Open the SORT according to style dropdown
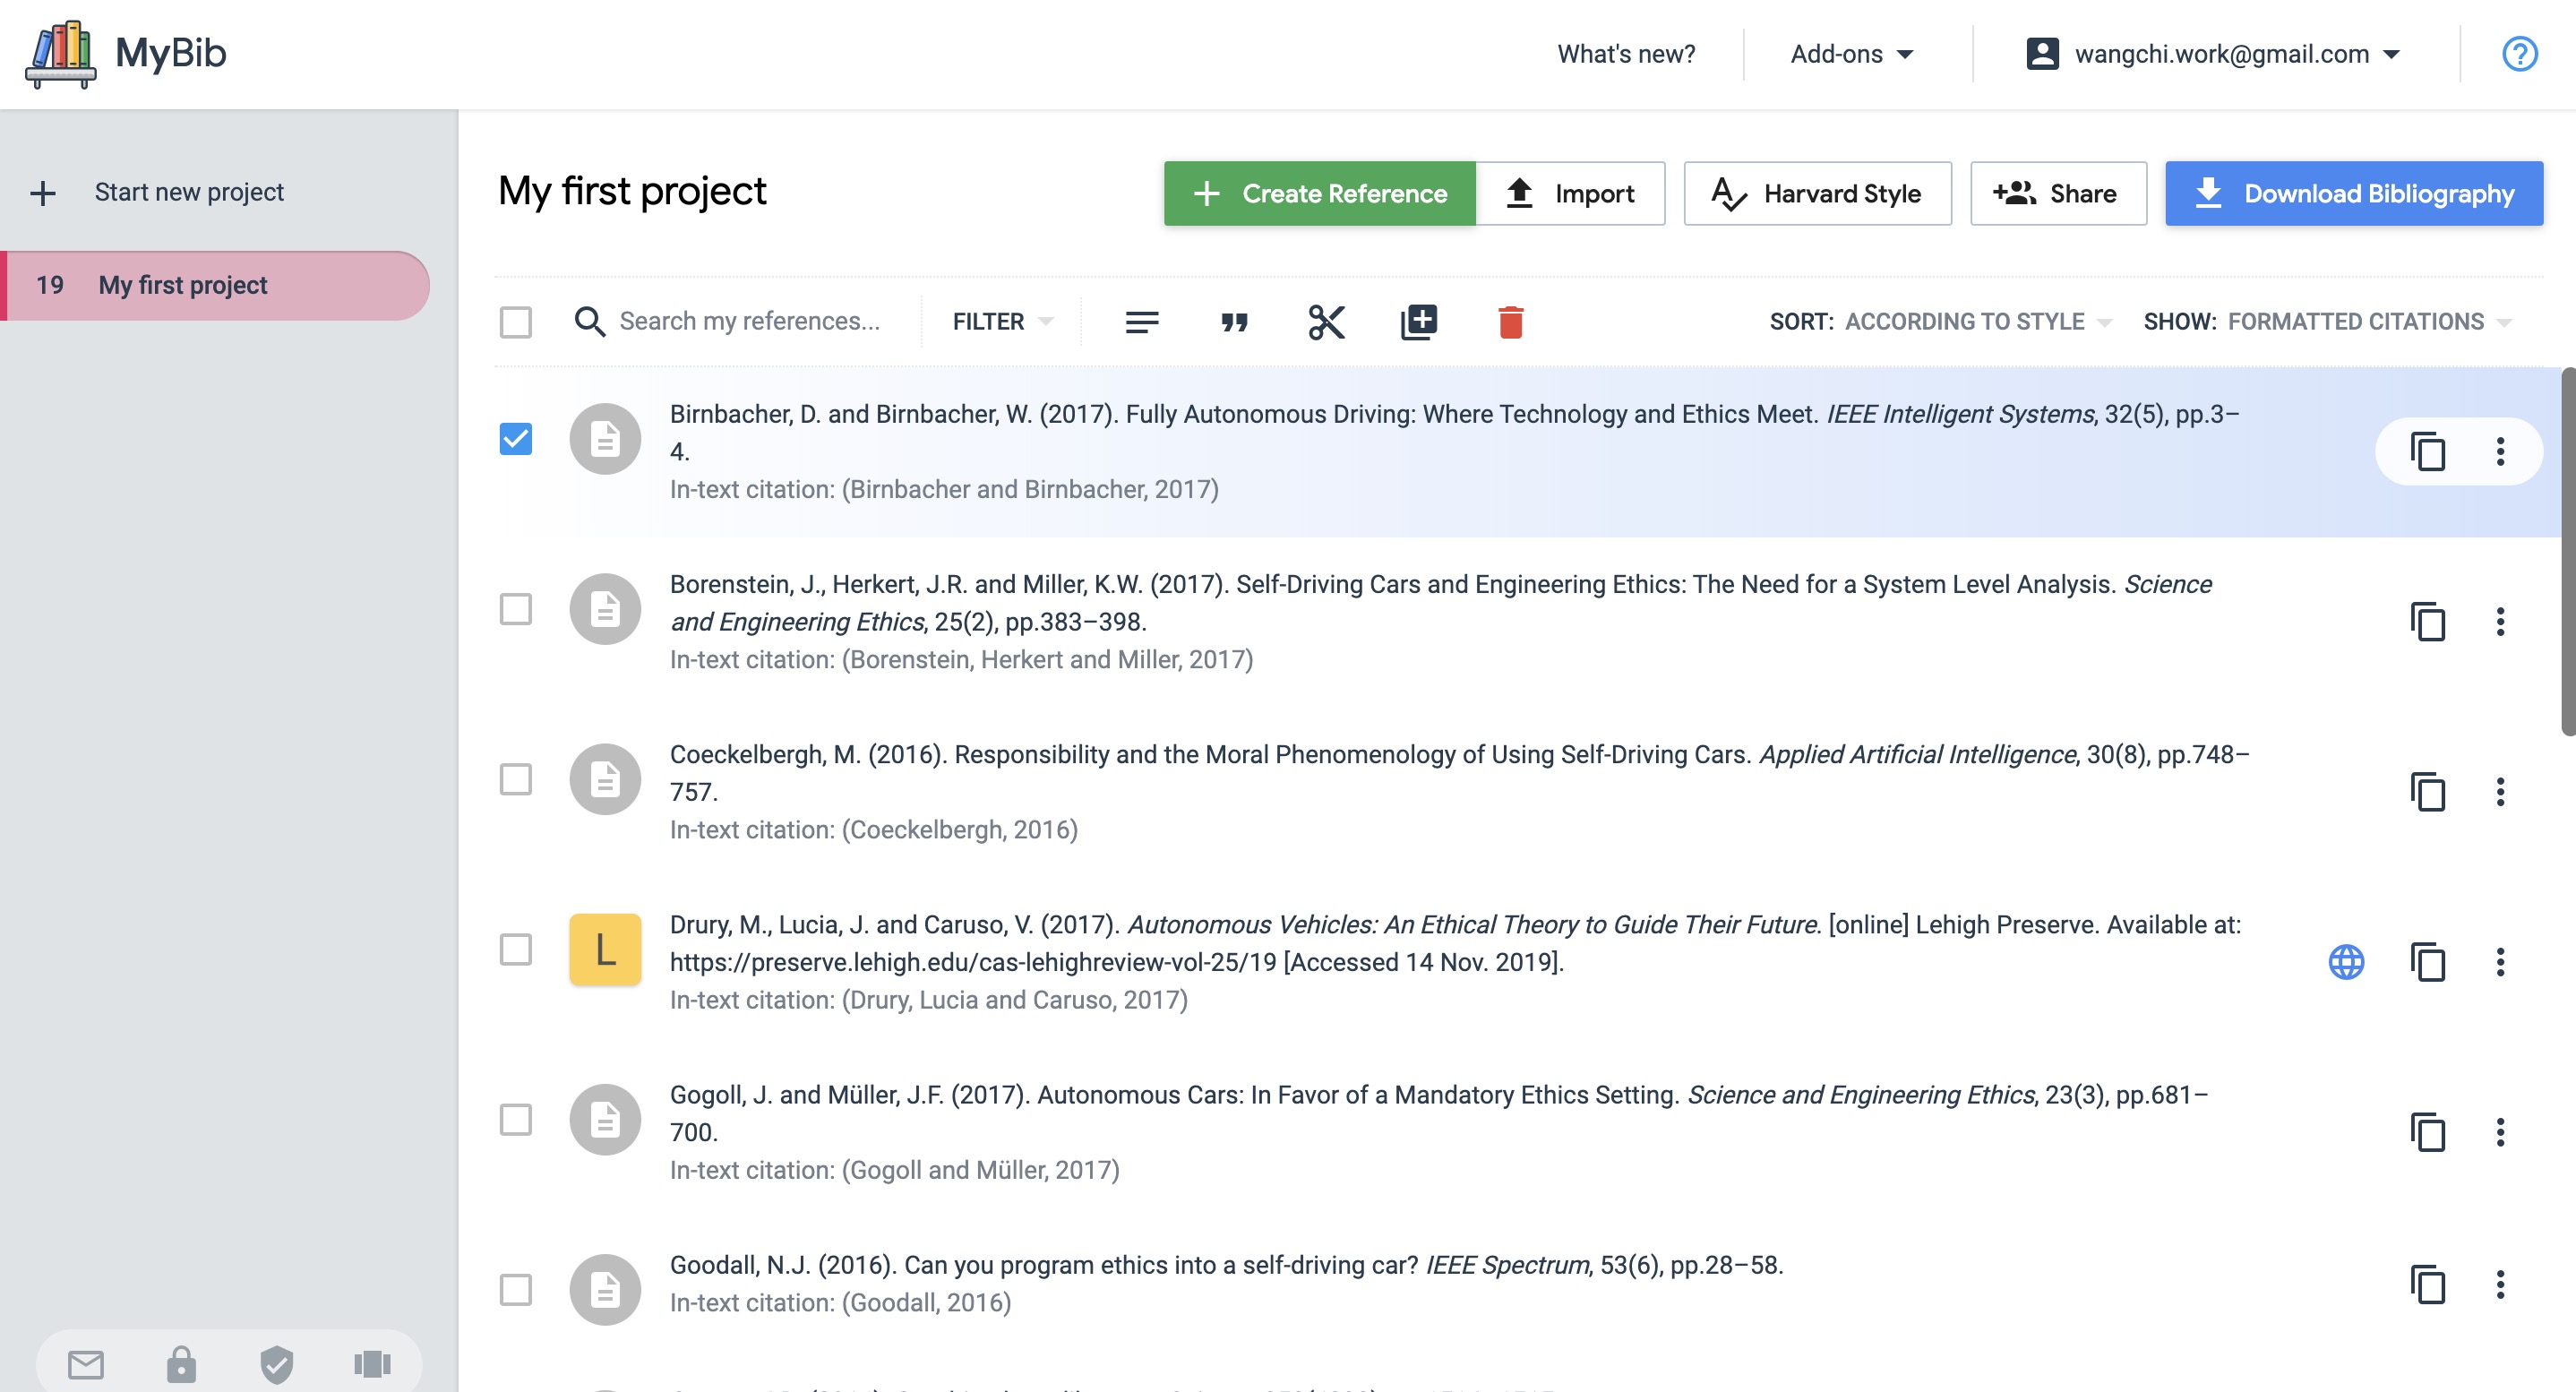The height and width of the screenshot is (1392, 2576). [1940, 322]
